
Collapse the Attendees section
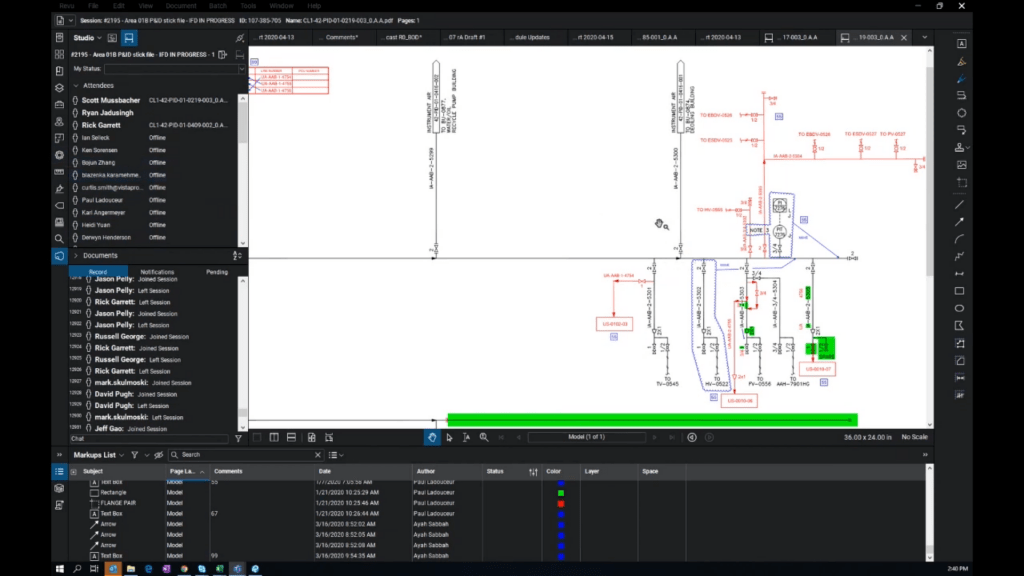tap(75, 86)
